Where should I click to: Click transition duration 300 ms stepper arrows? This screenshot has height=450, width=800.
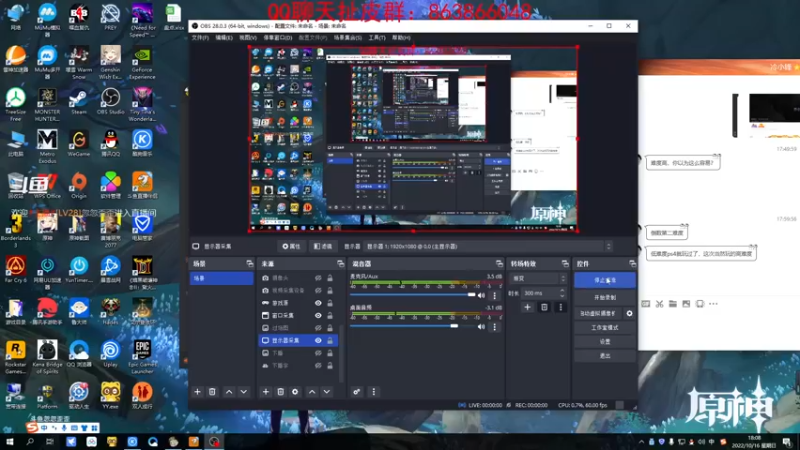pyautogui.click(x=562, y=293)
